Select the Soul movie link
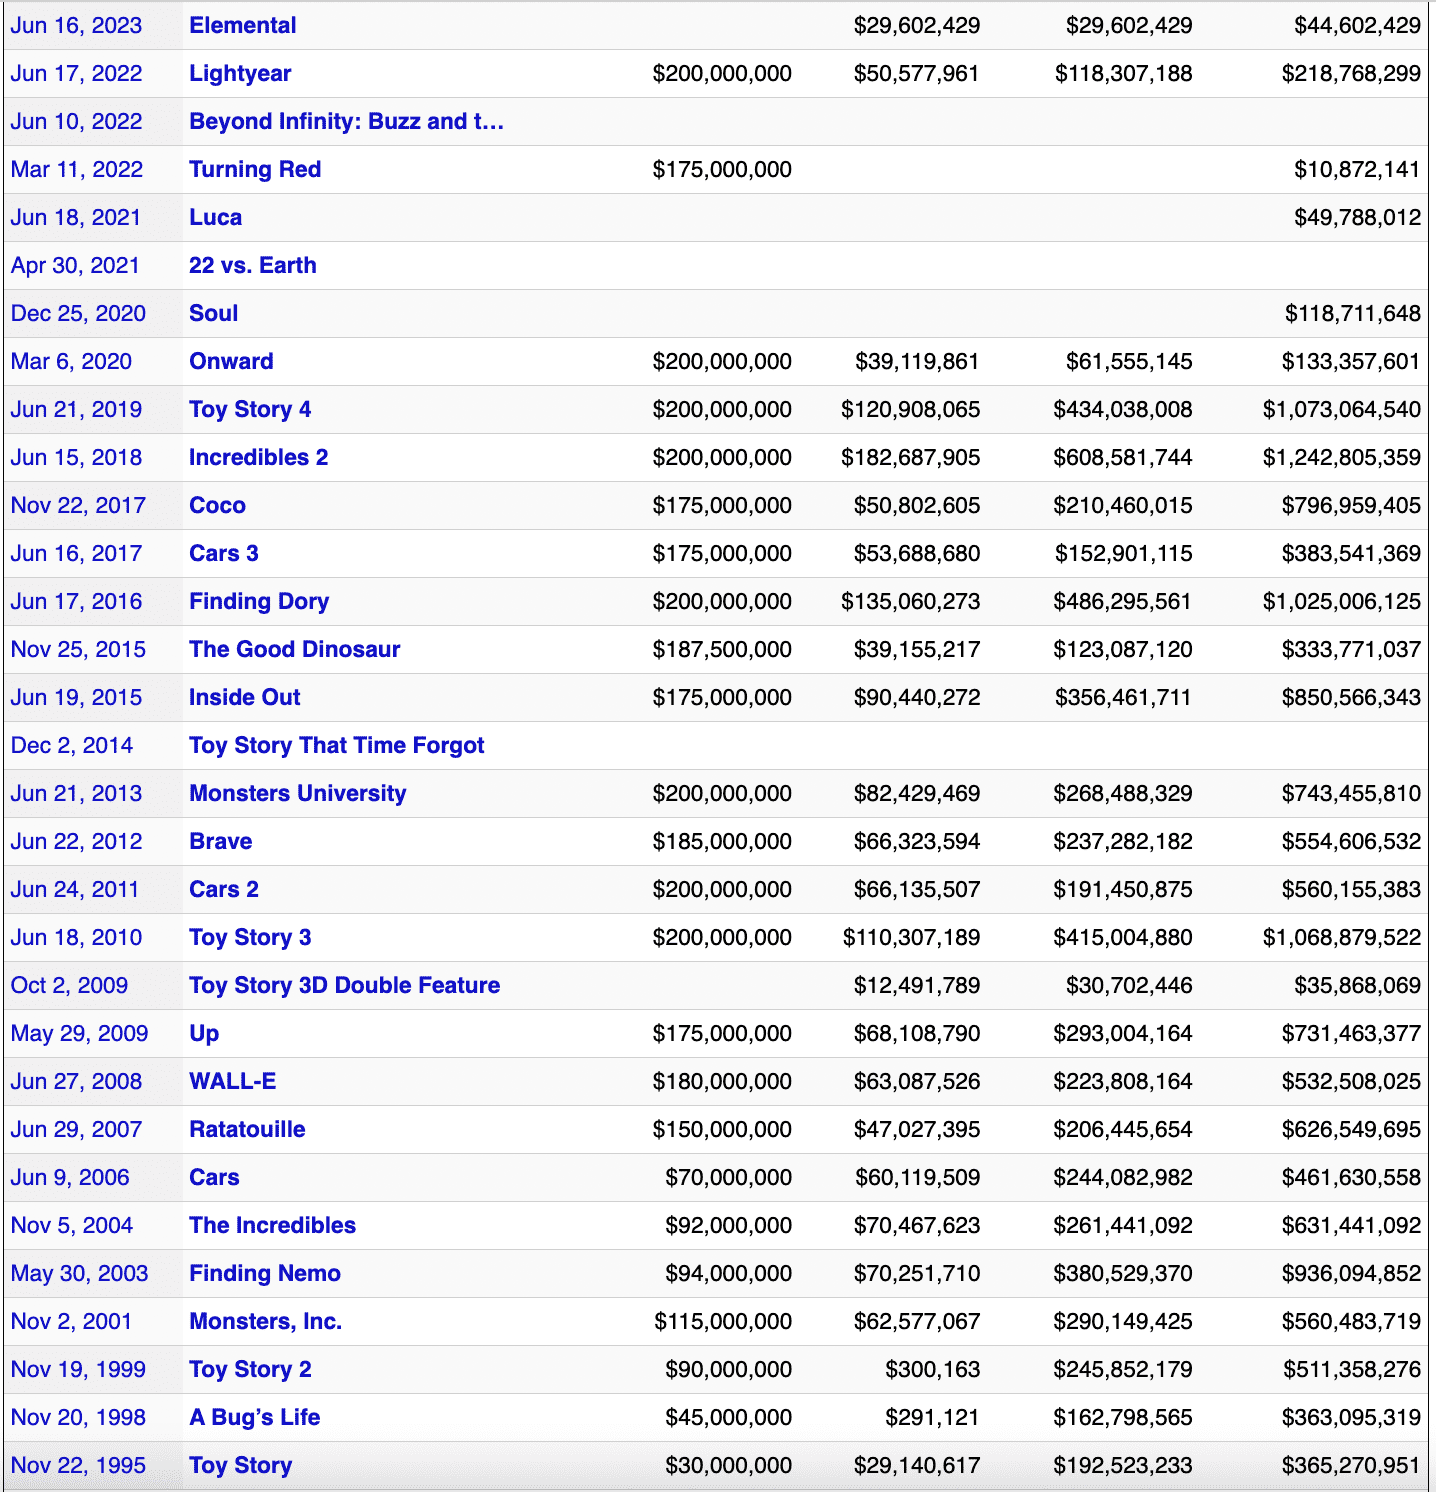This screenshot has height=1492, width=1436. (214, 314)
